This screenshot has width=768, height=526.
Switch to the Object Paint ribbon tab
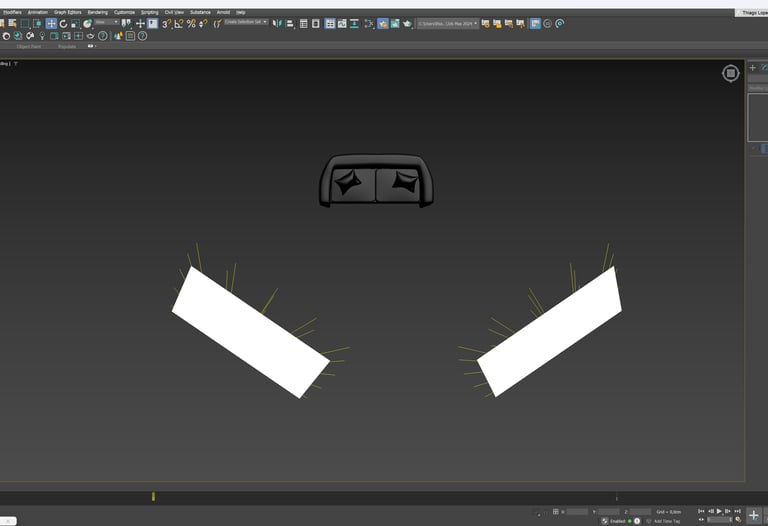(29, 47)
